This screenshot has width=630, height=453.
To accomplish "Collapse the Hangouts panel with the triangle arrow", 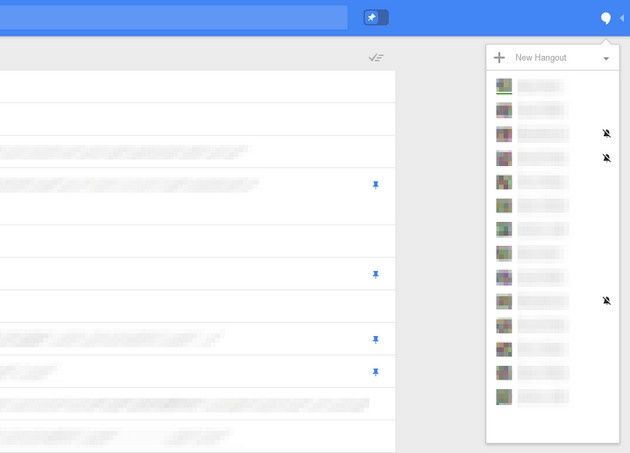I will [622, 18].
